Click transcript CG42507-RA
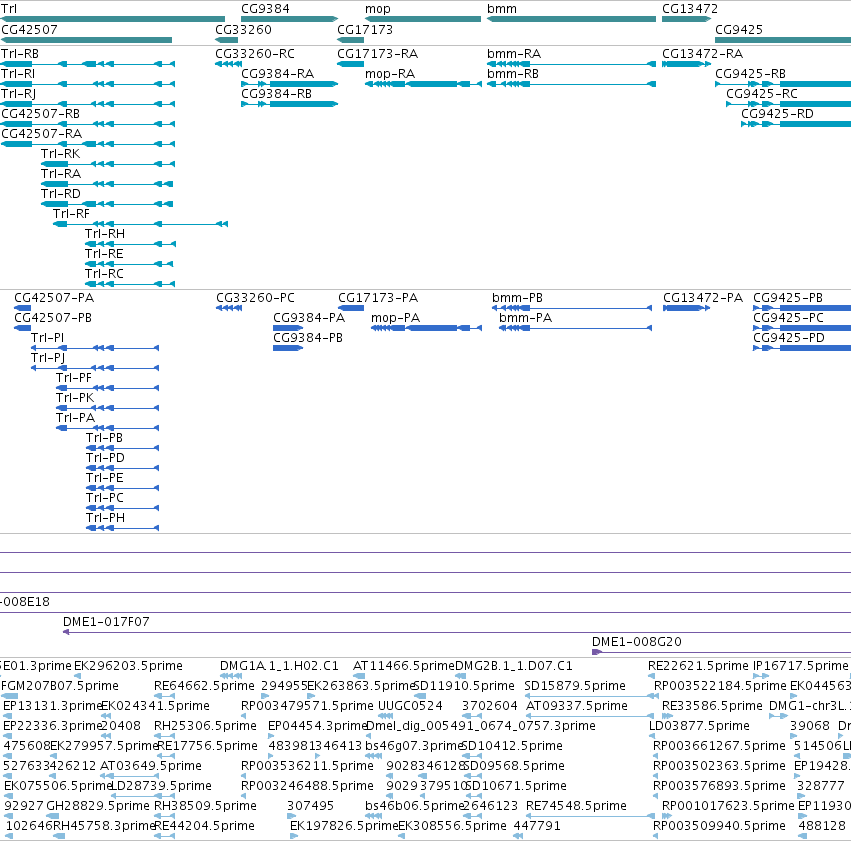Screen dimensions: 851x841 pyautogui.click(x=87, y=144)
